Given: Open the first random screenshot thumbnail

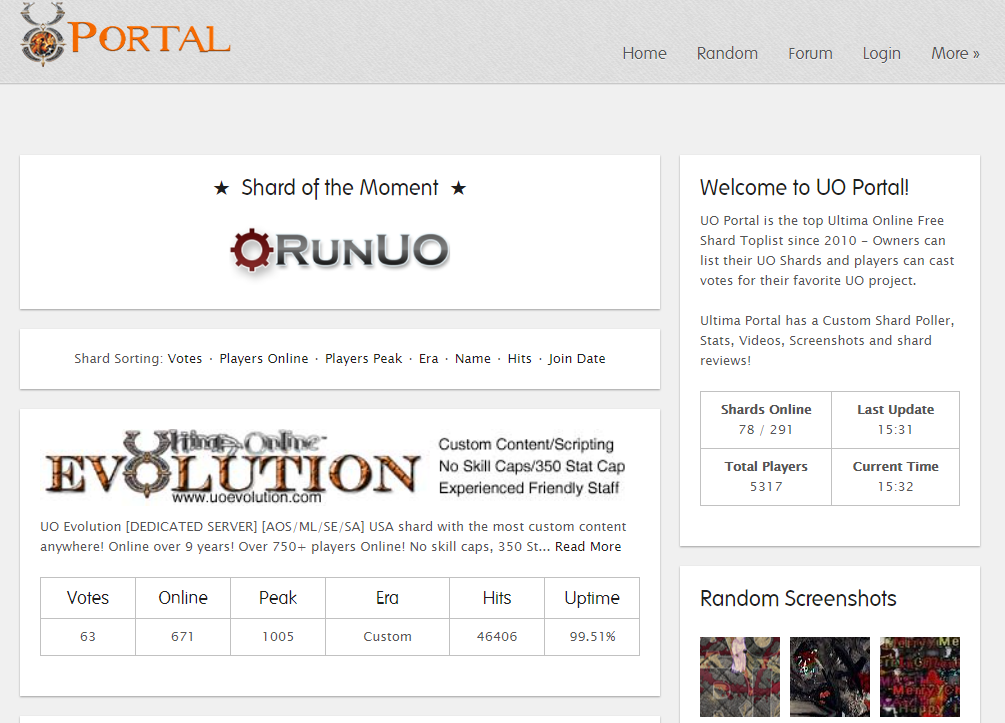Looking at the screenshot, I should click(740, 677).
